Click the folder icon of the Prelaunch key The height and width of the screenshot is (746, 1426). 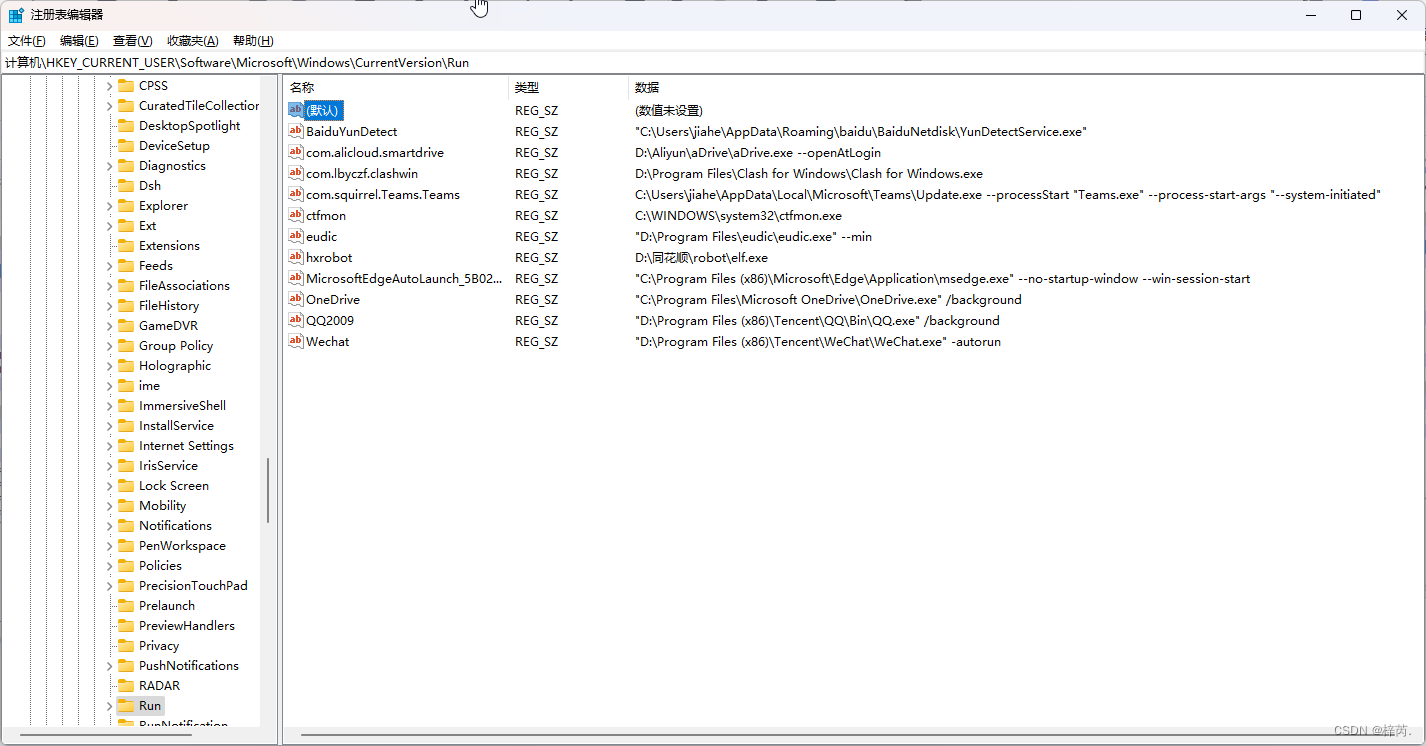(126, 605)
